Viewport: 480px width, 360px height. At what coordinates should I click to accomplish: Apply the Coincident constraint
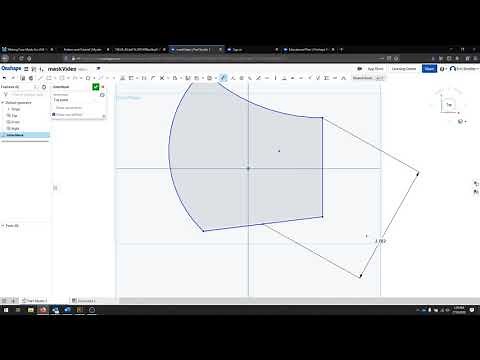[x=233, y=78]
